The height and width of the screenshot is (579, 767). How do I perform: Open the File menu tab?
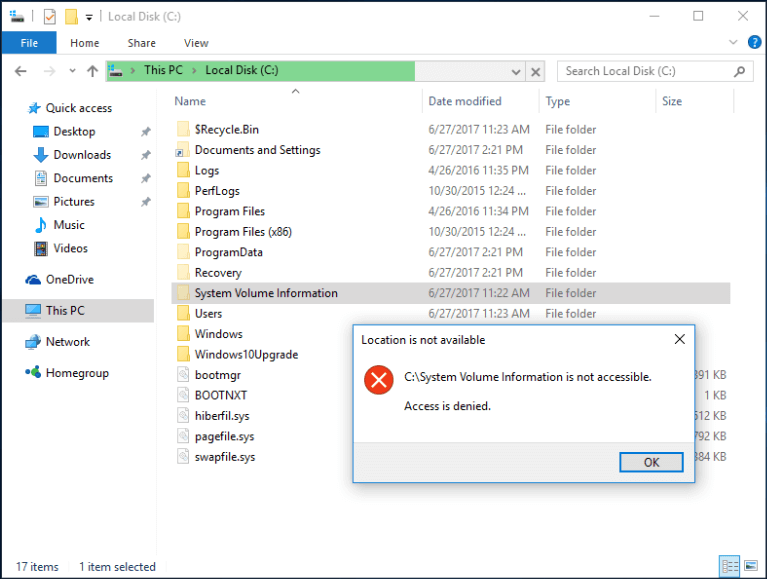tap(29, 43)
